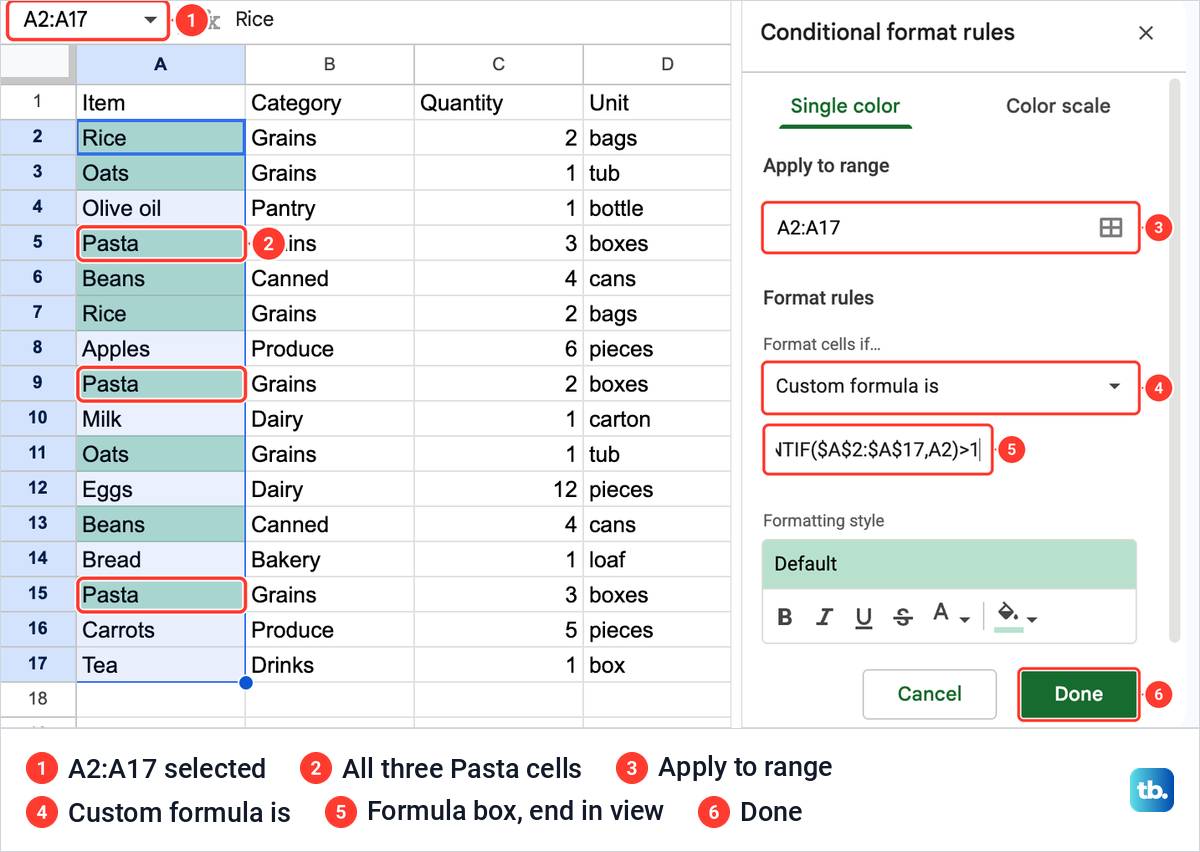The height and width of the screenshot is (852, 1200).
Task: Select the Apples cell
Action: point(160,348)
